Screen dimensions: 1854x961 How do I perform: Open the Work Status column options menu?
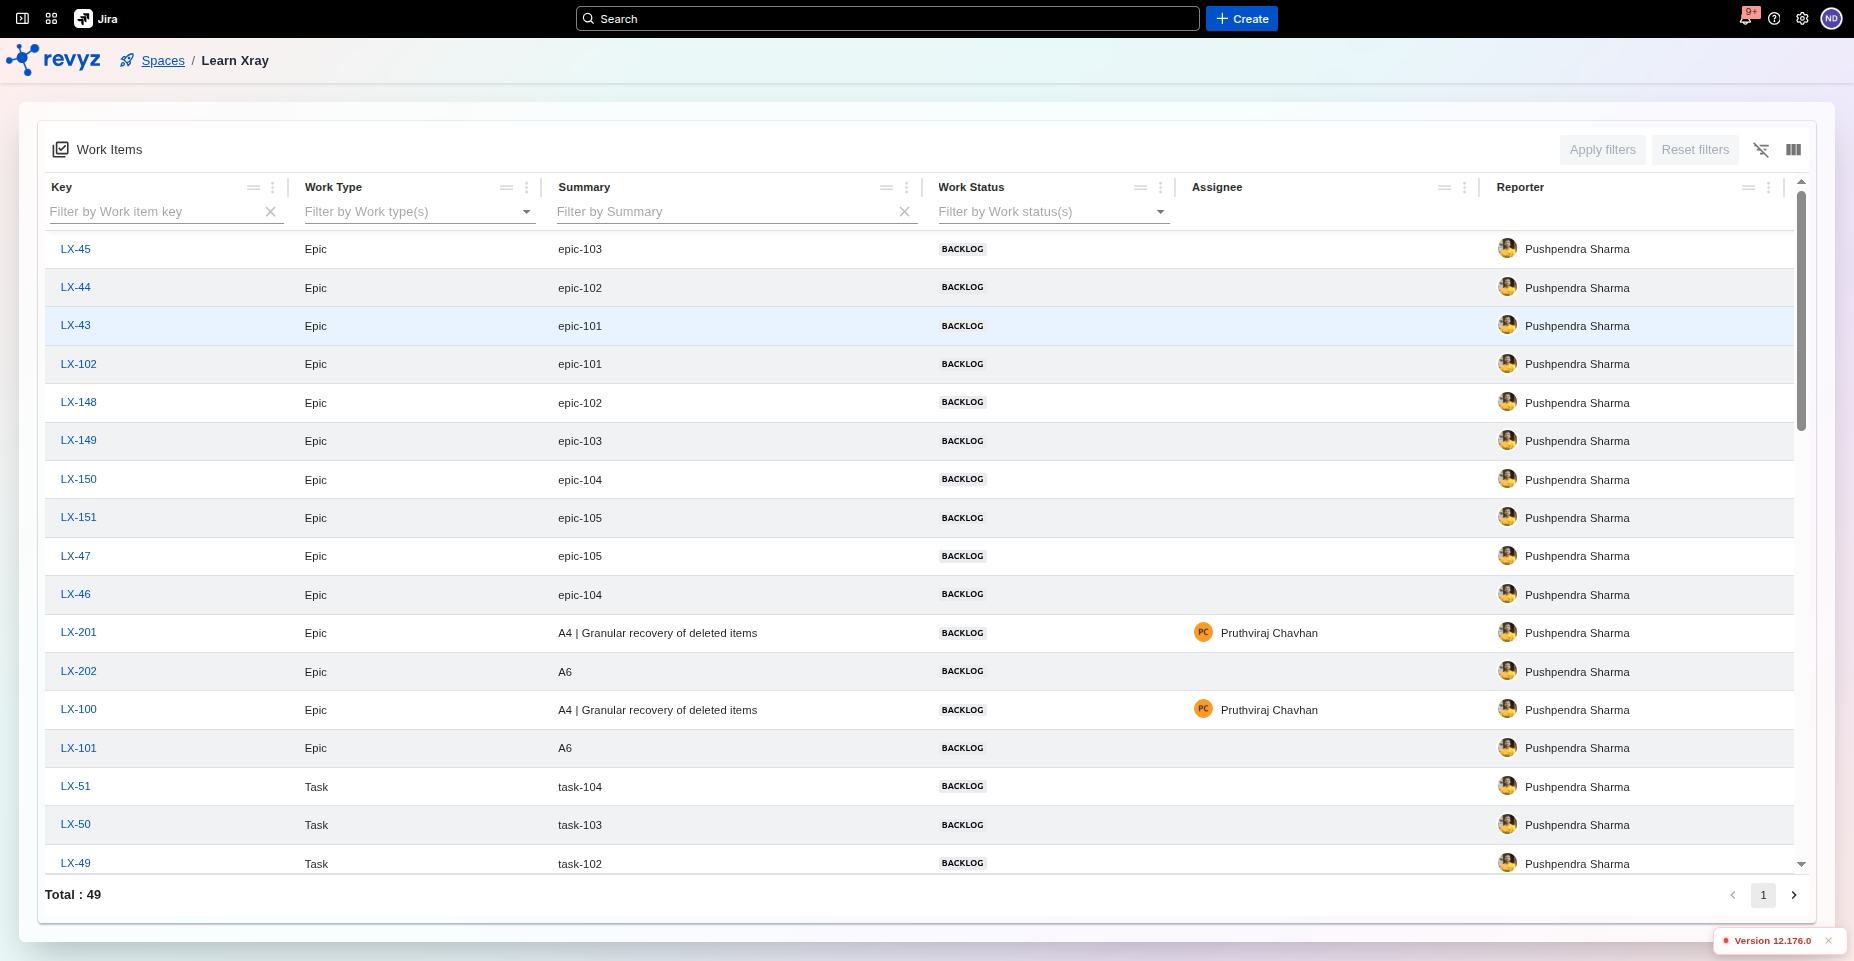(x=1160, y=188)
